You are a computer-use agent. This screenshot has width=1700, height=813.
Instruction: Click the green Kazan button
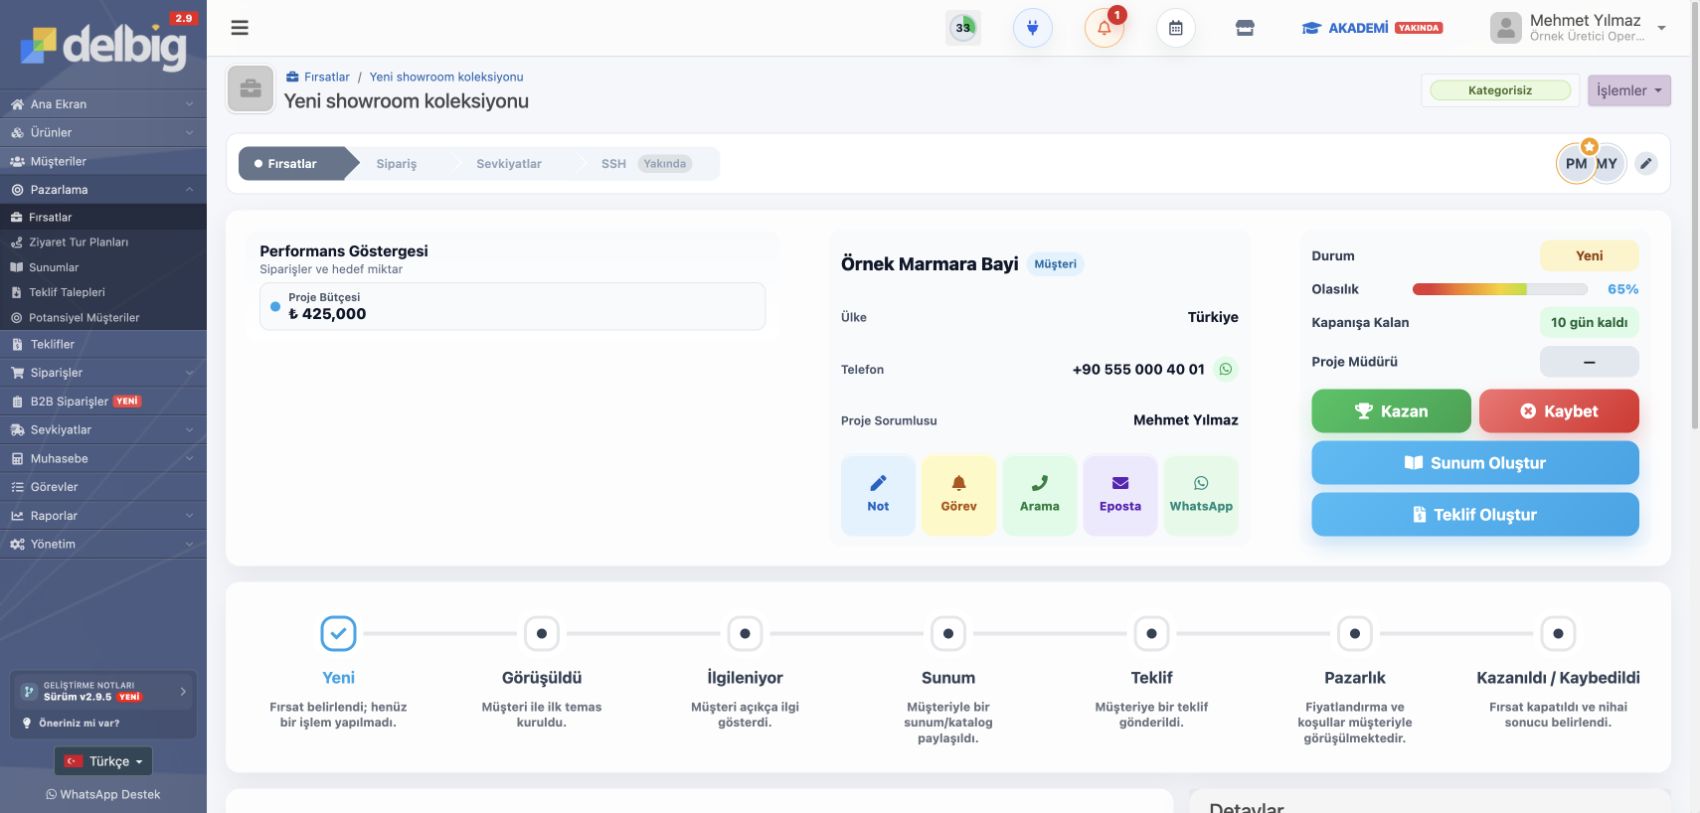(x=1391, y=411)
